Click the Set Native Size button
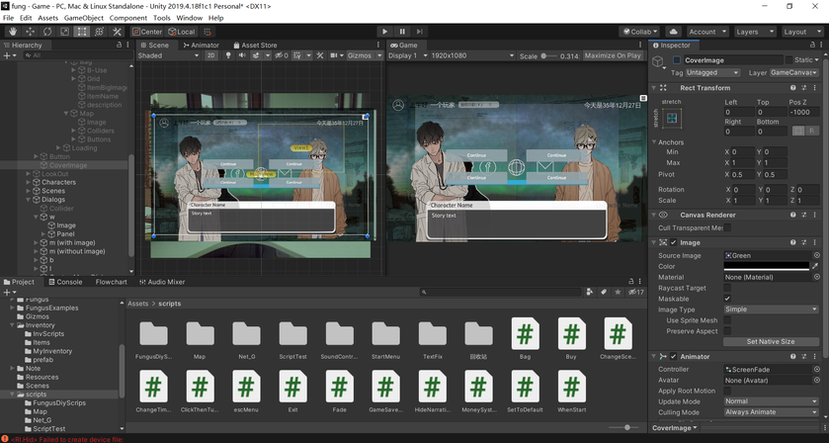 tap(771, 342)
